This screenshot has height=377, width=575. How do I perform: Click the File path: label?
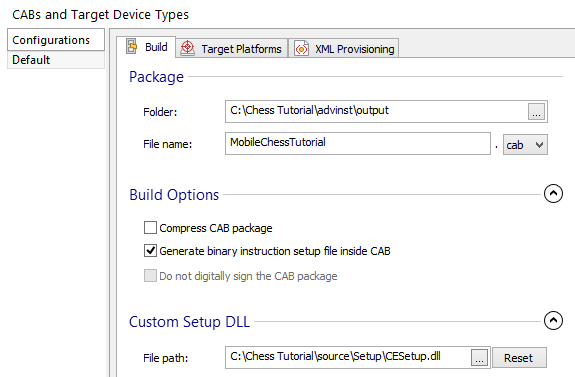tap(165, 358)
